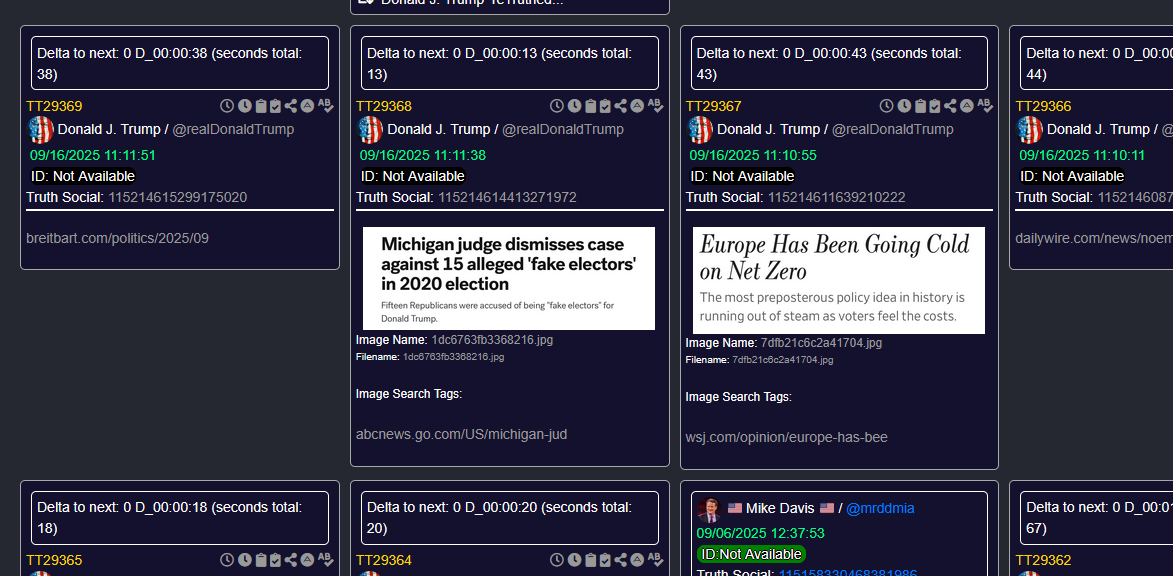This screenshot has width=1173, height=576.
Task: Click timestamp 09/16/2025 11:11:51
Action: [93, 156]
